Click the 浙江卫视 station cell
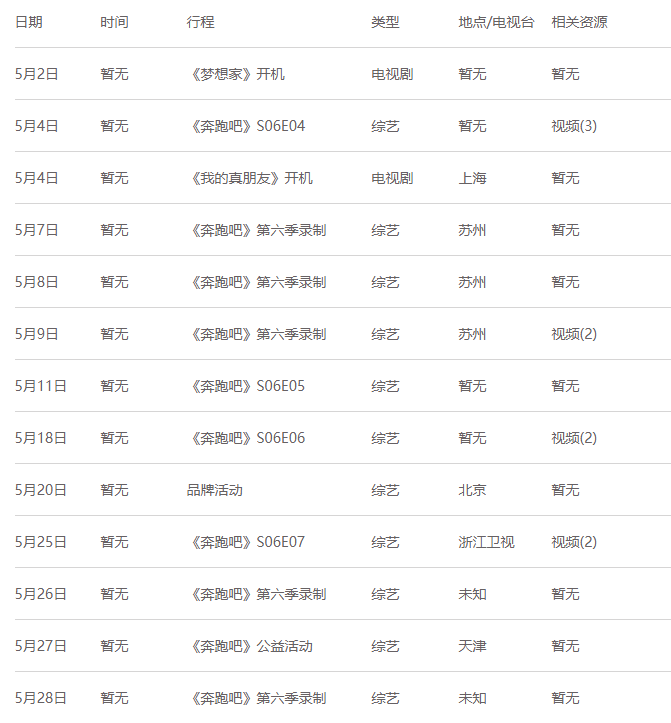 (x=486, y=542)
